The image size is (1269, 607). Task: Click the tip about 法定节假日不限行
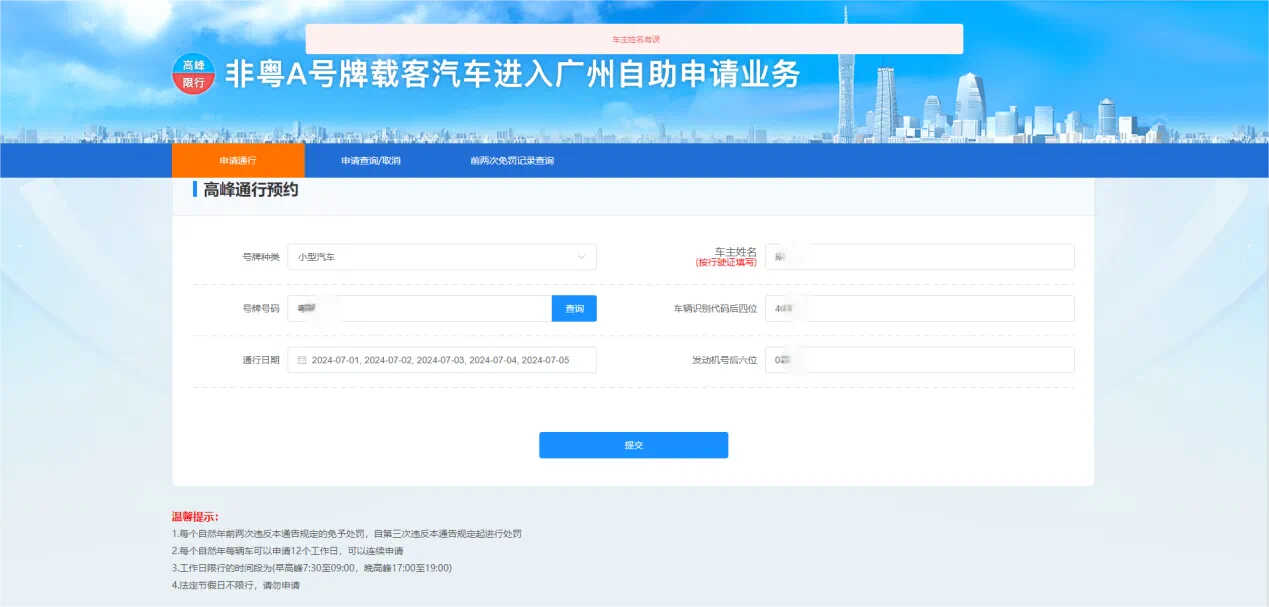[x=236, y=585]
